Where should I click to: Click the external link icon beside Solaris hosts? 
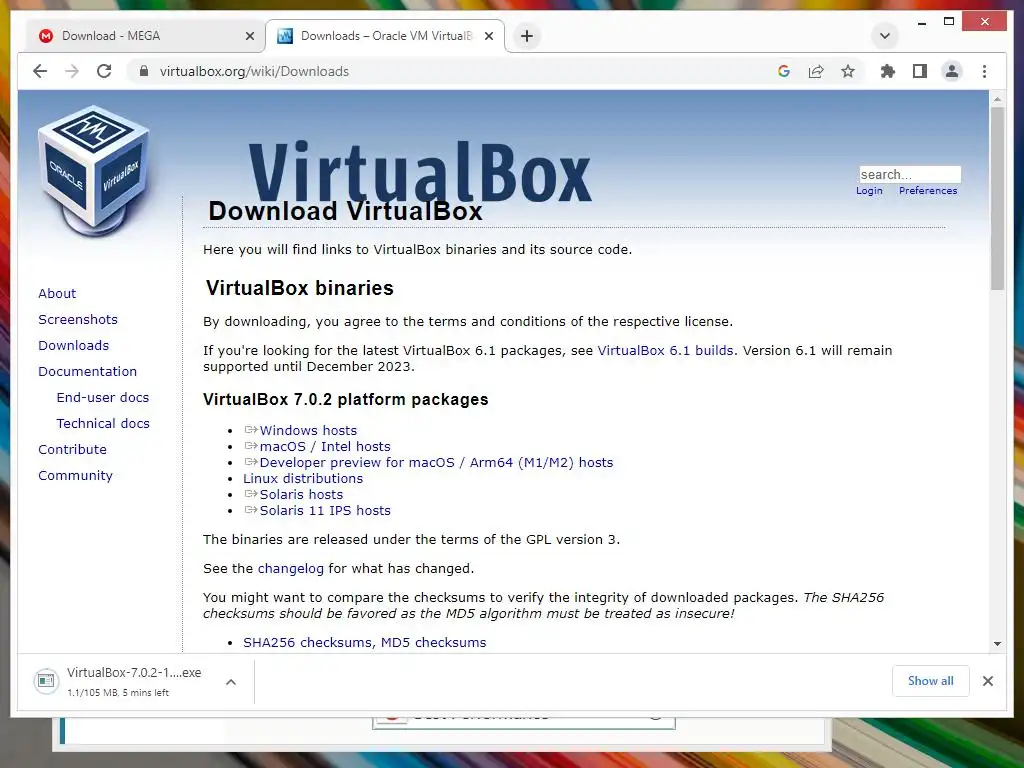[x=251, y=494]
